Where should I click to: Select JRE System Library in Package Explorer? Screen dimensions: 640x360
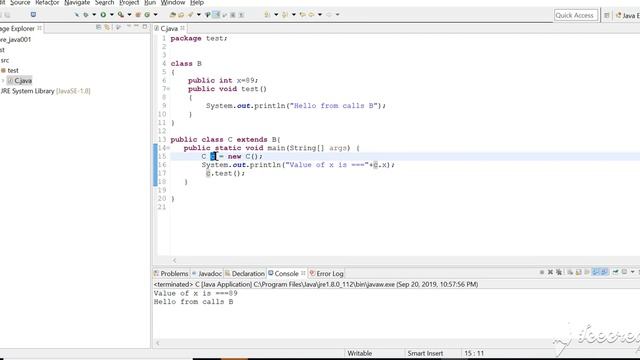click(x=45, y=91)
